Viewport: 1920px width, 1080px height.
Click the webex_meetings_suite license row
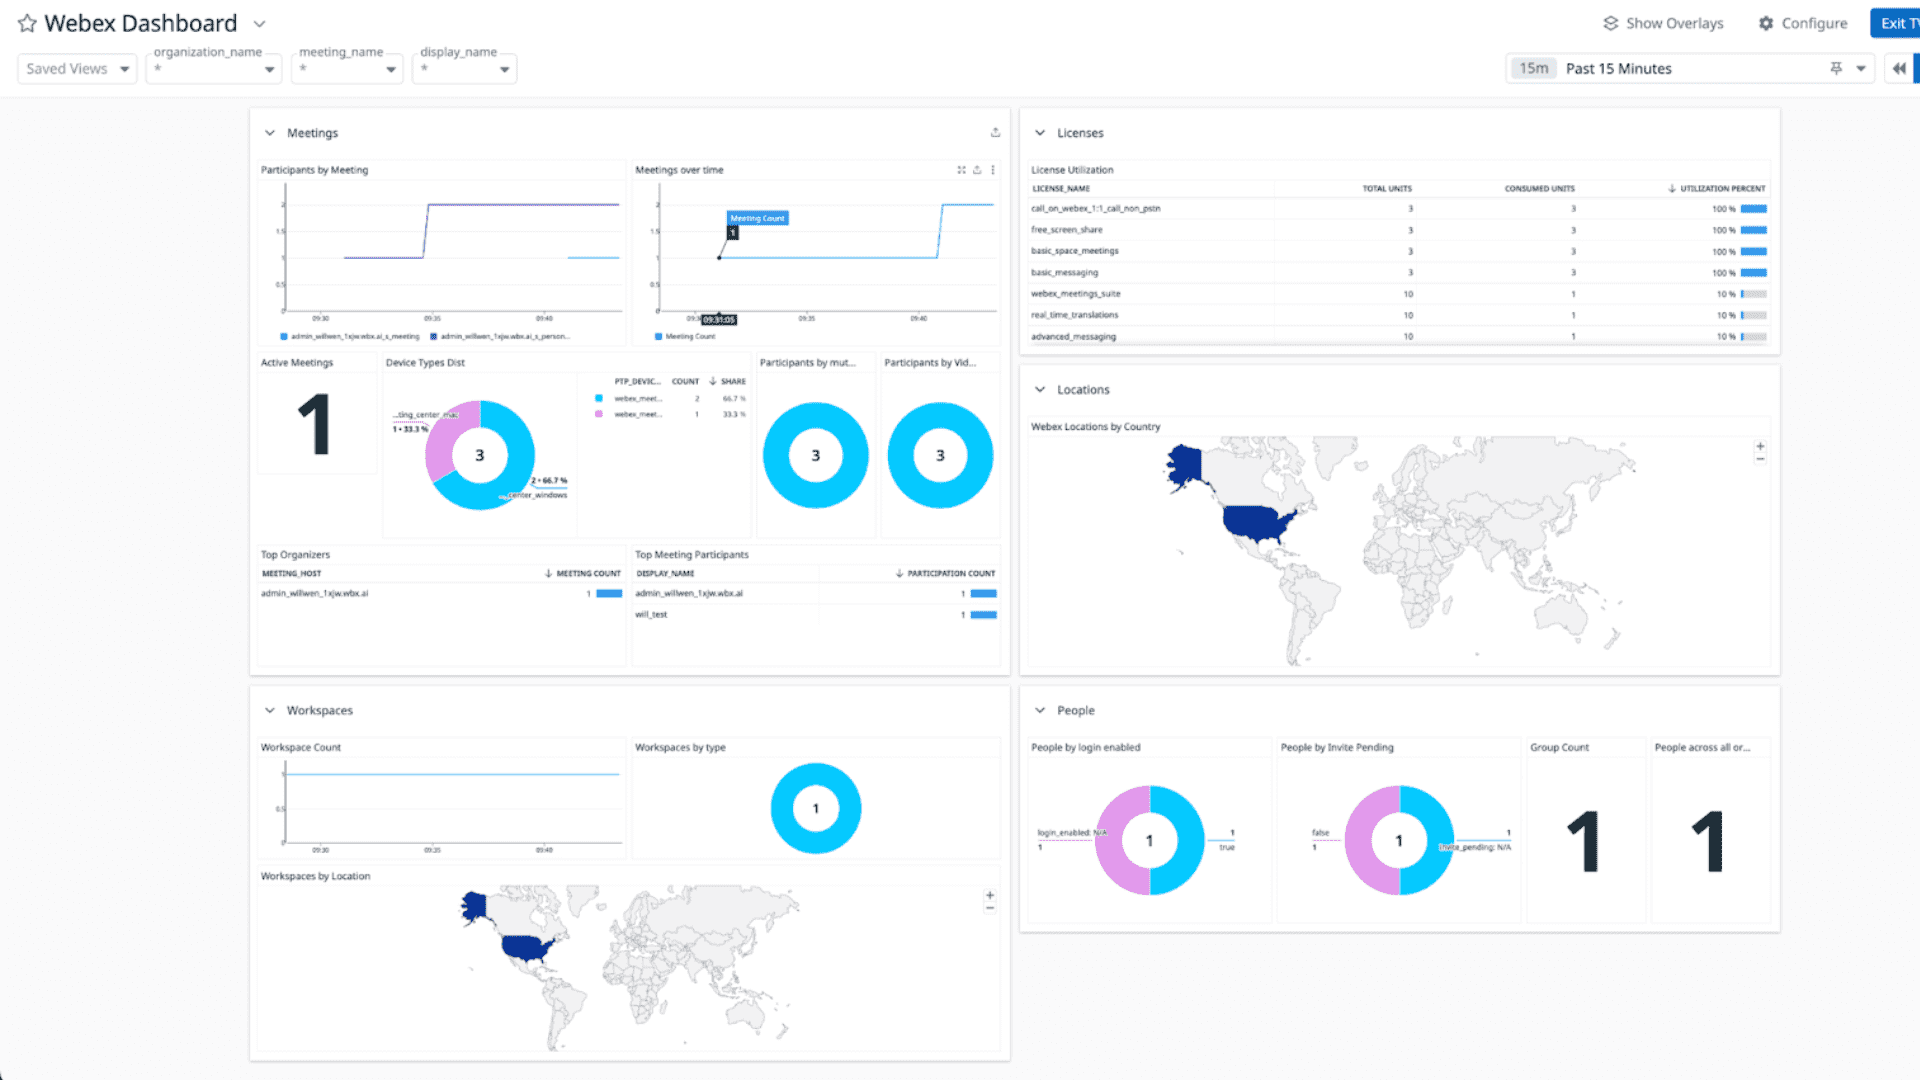tap(1399, 294)
